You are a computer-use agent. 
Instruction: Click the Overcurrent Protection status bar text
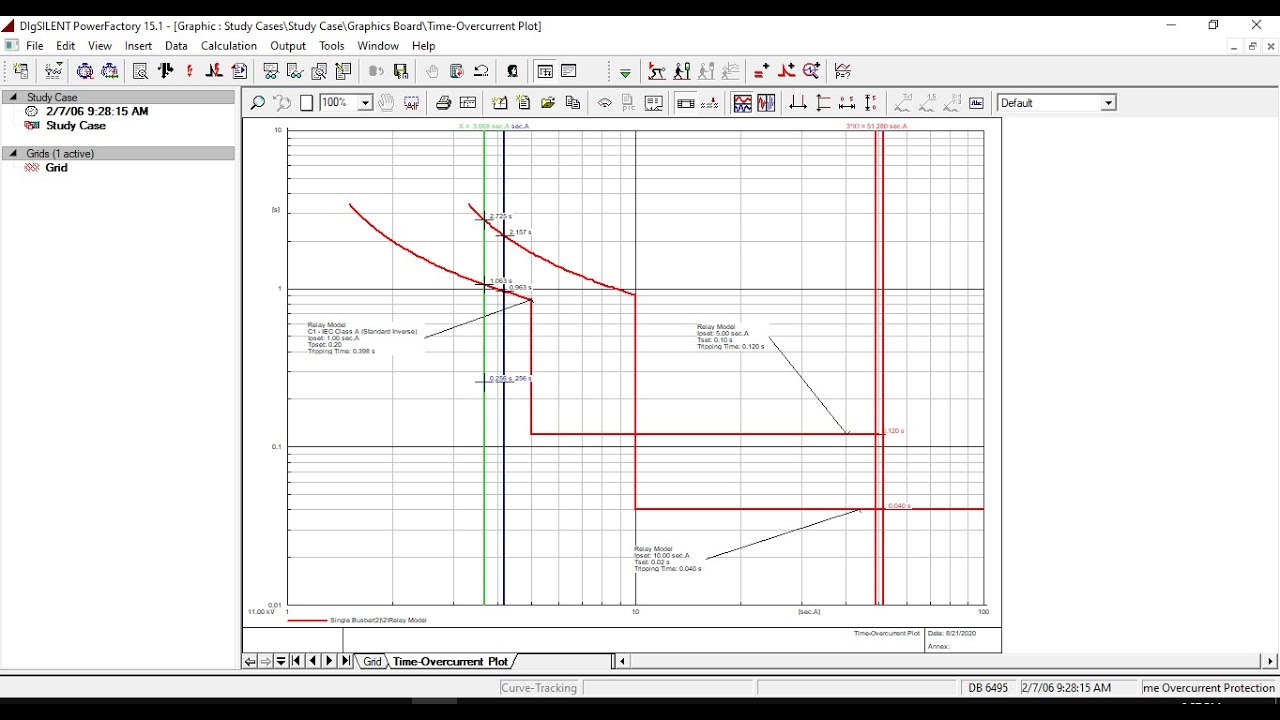point(1209,688)
